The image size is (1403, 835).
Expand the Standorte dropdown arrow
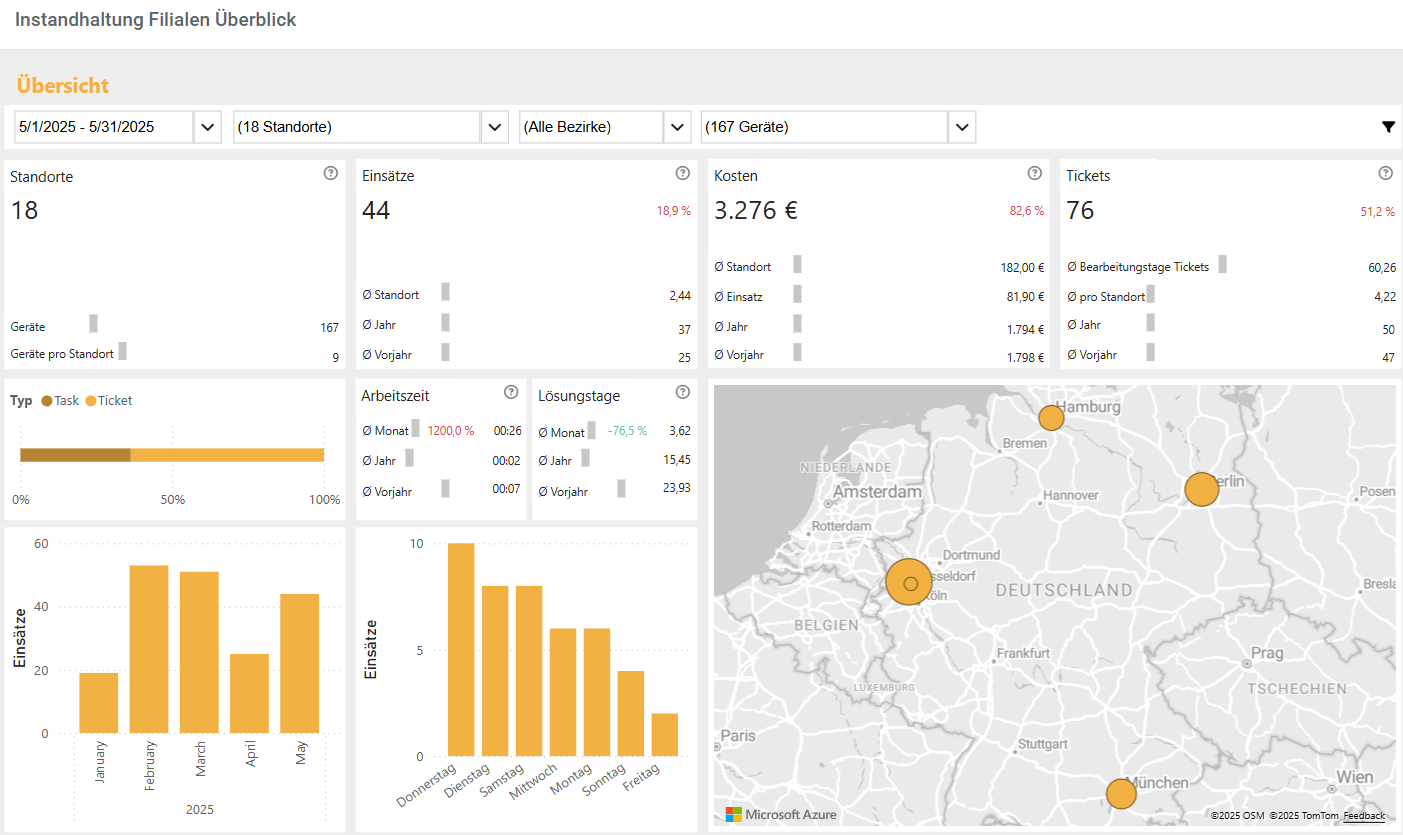[x=495, y=127]
